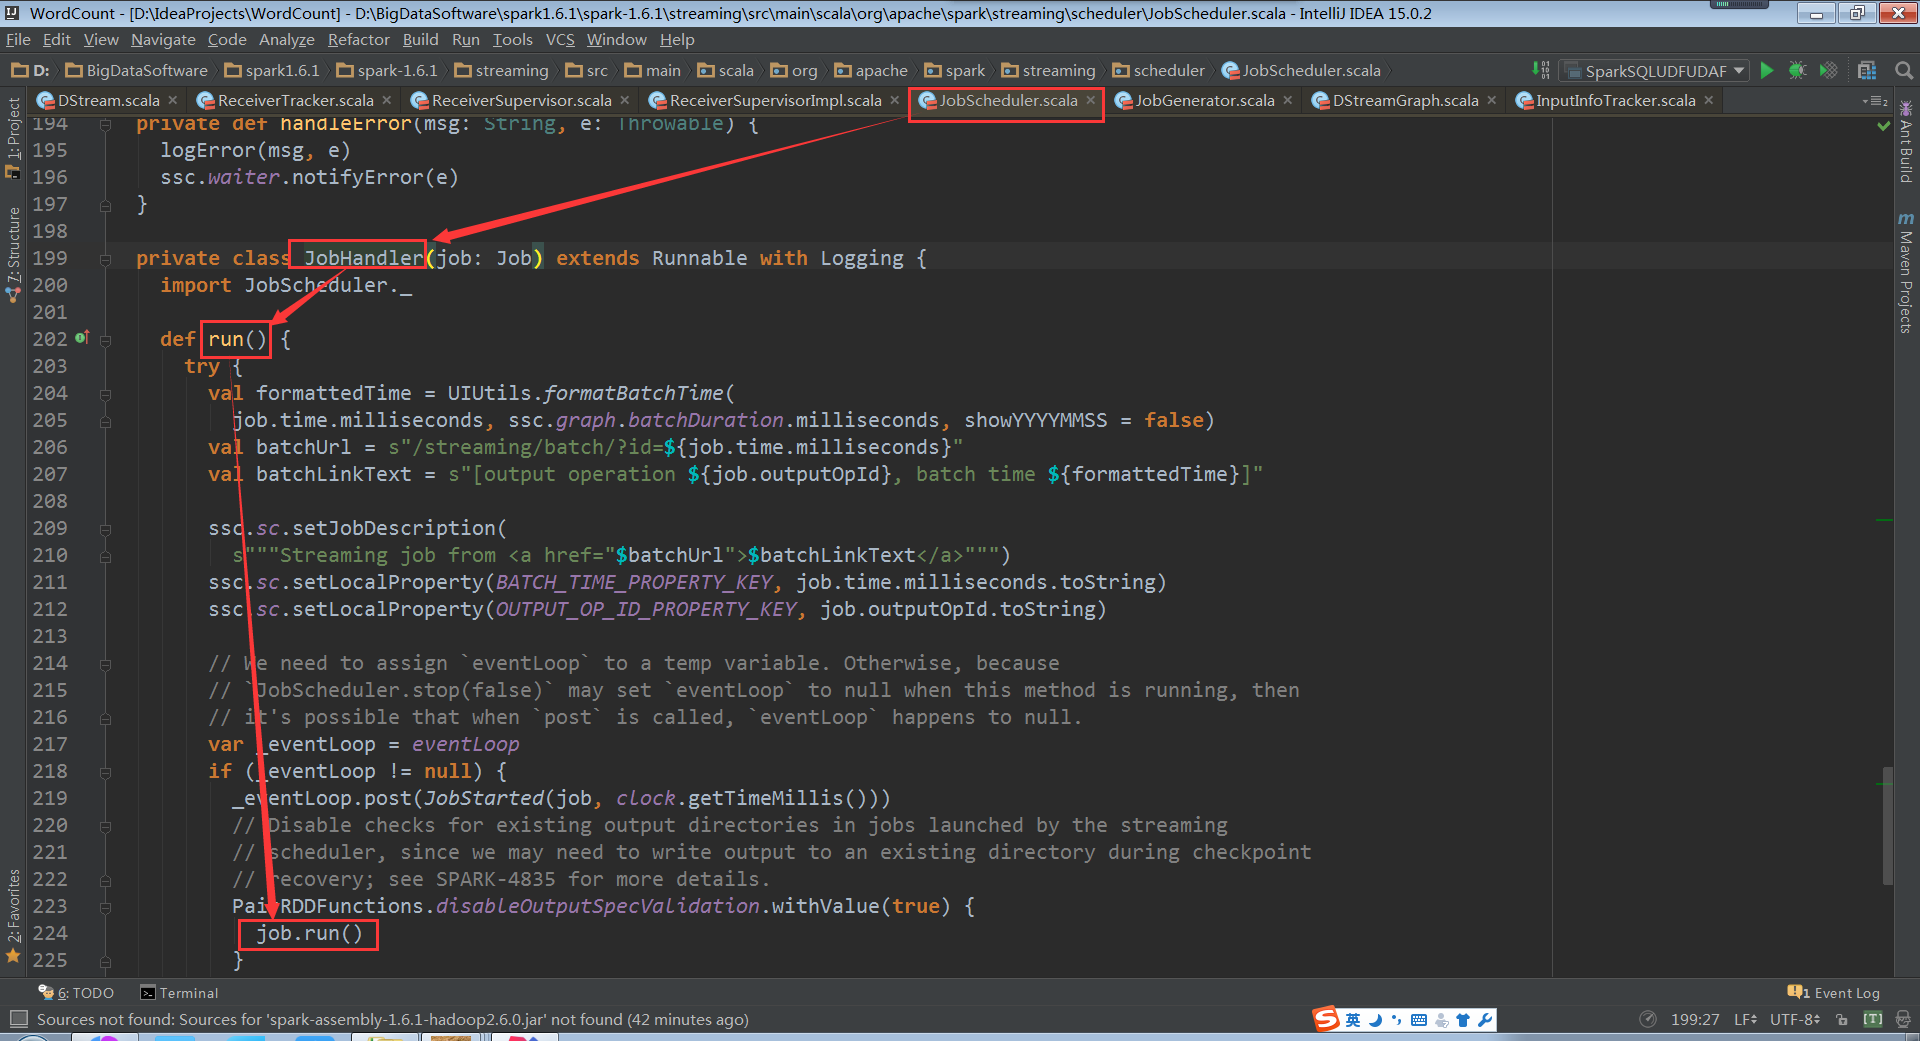Change line separator LF selector
The height and width of the screenshot is (1041, 1920).
(1745, 1019)
